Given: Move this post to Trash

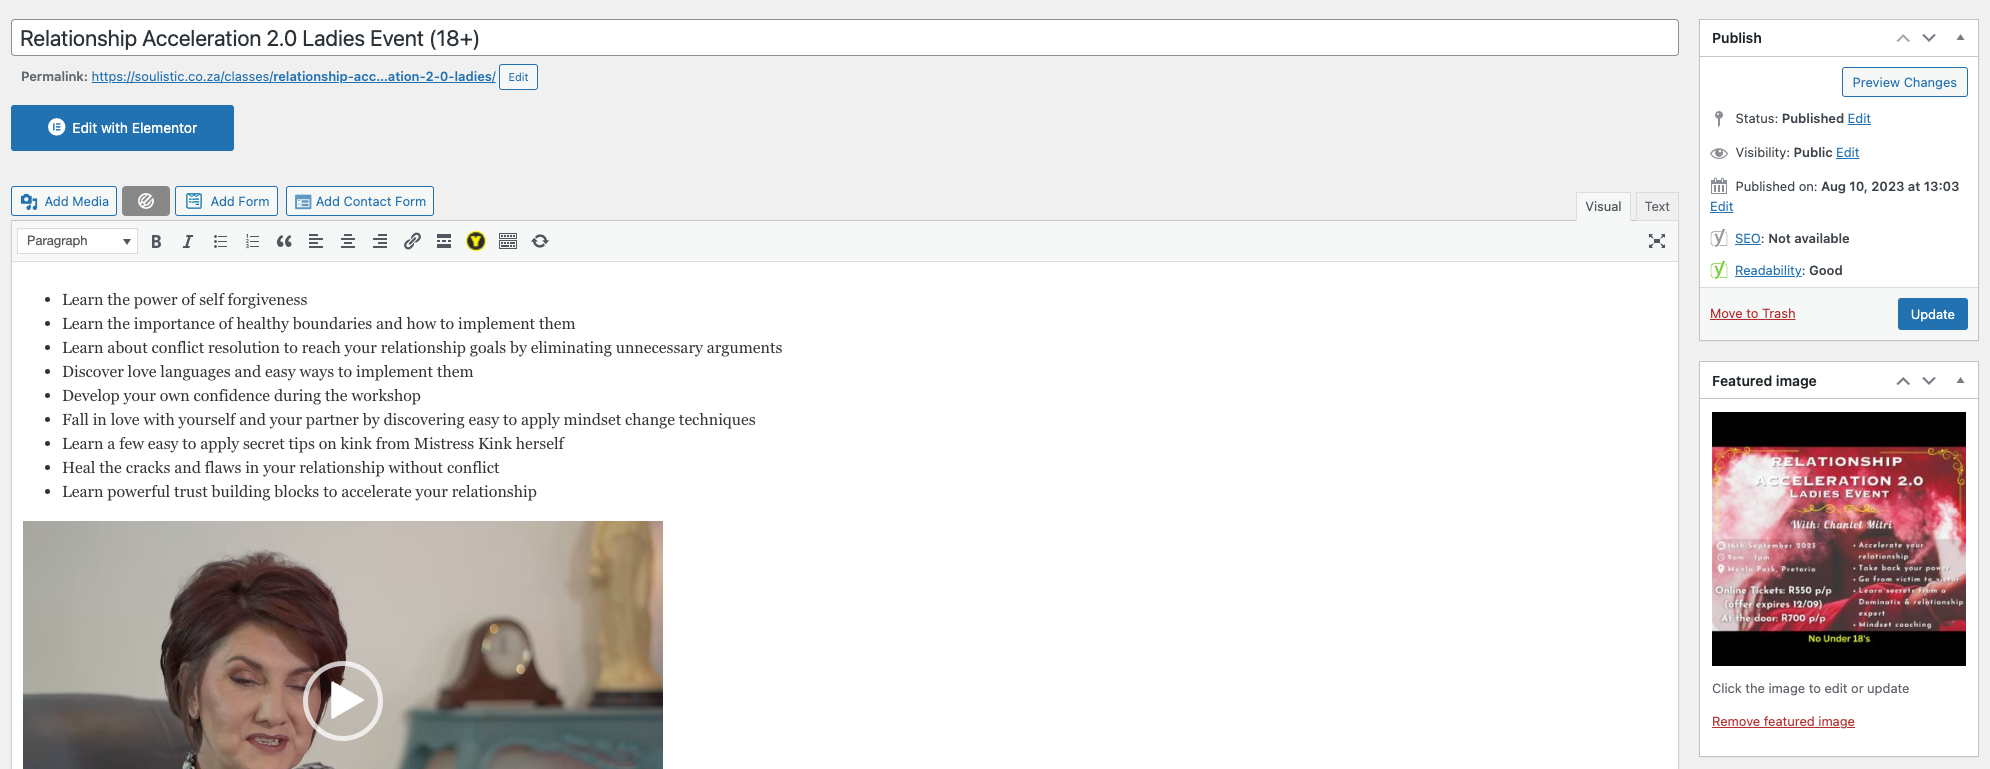Looking at the screenshot, I should (x=1752, y=314).
